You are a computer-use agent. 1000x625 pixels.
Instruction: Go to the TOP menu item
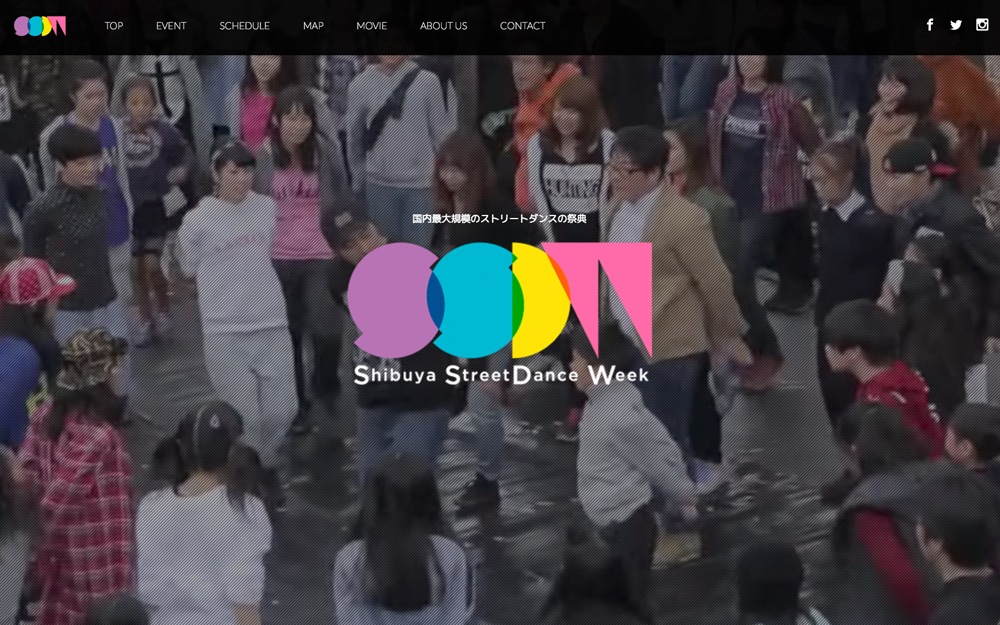pos(114,26)
